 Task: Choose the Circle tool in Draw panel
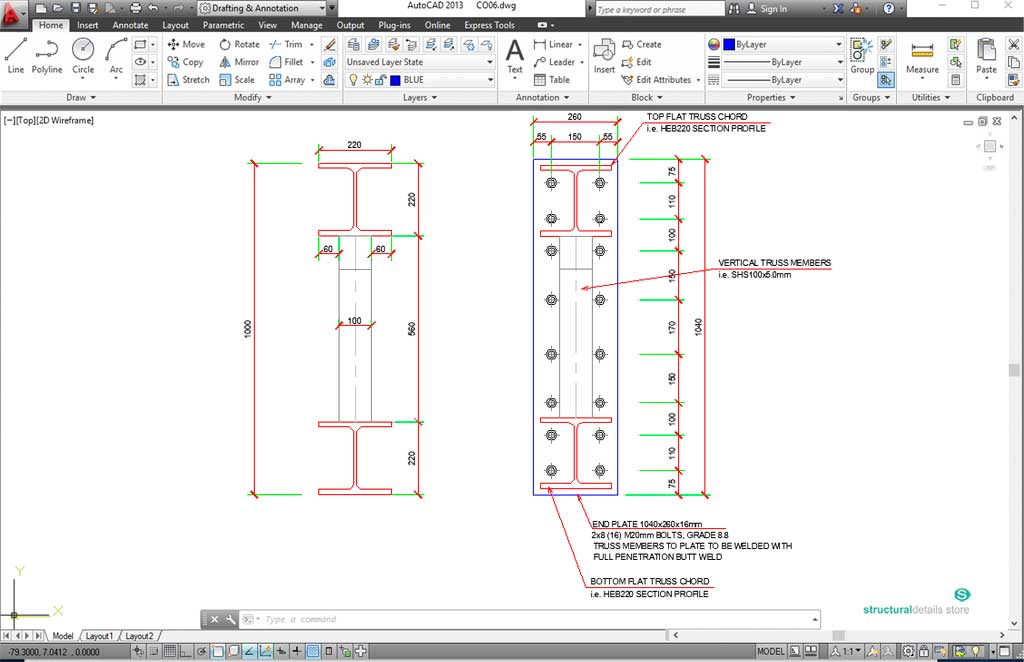(x=83, y=54)
